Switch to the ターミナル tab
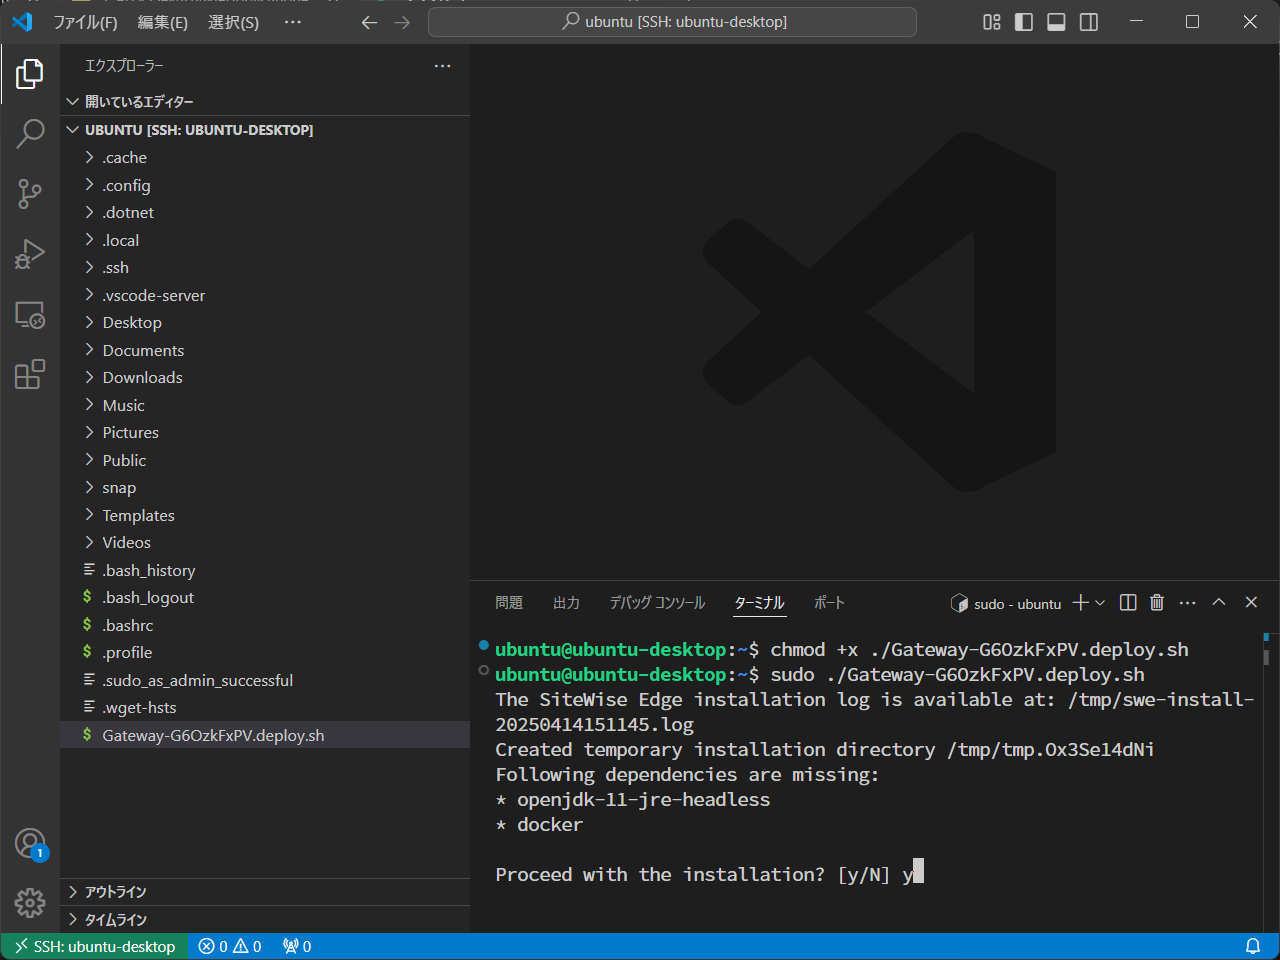Image resolution: width=1280 pixels, height=960 pixels. (759, 602)
